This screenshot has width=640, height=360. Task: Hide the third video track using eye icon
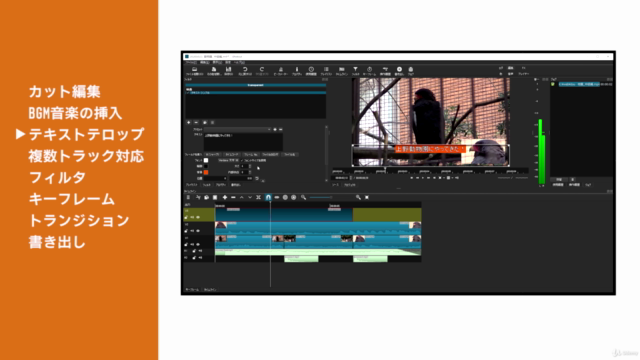198,244
